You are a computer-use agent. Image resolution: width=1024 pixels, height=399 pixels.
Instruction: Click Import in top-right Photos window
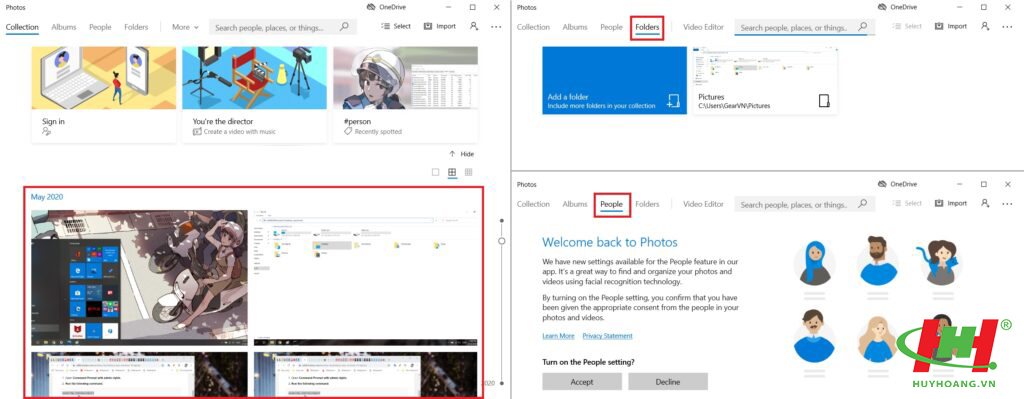[951, 26]
